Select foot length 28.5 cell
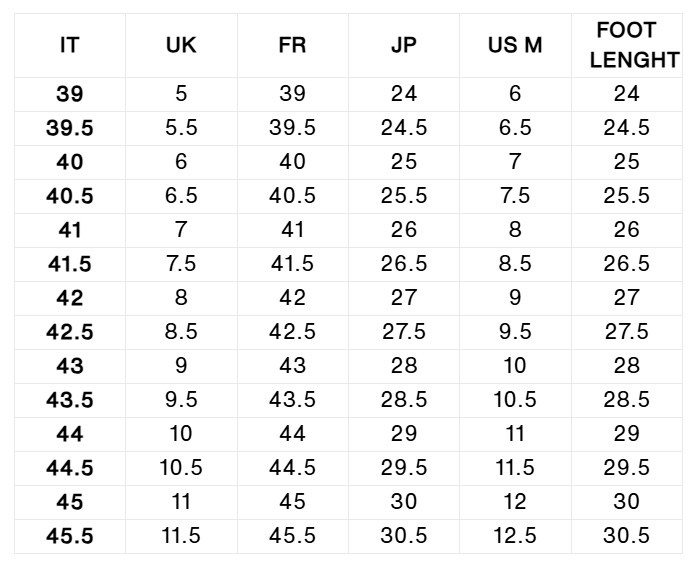The width and height of the screenshot is (695, 570). (x=627, y=400)
